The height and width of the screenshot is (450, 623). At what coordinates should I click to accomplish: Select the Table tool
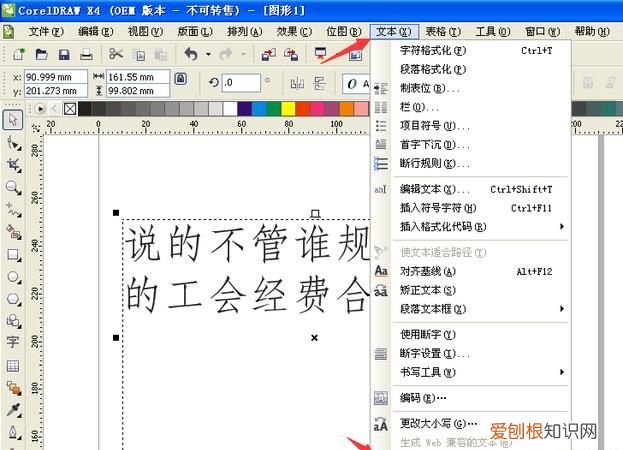(x=13, y=366)
